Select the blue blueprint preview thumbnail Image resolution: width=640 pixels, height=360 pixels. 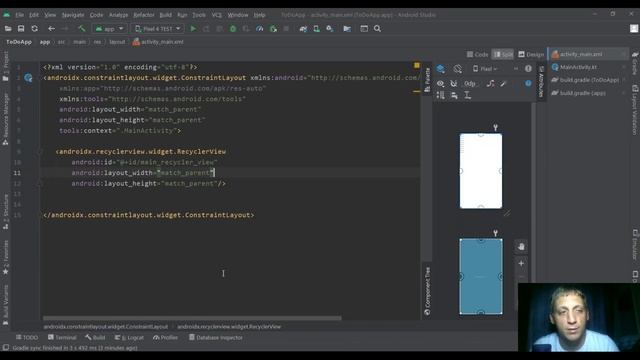coord(481,276)
